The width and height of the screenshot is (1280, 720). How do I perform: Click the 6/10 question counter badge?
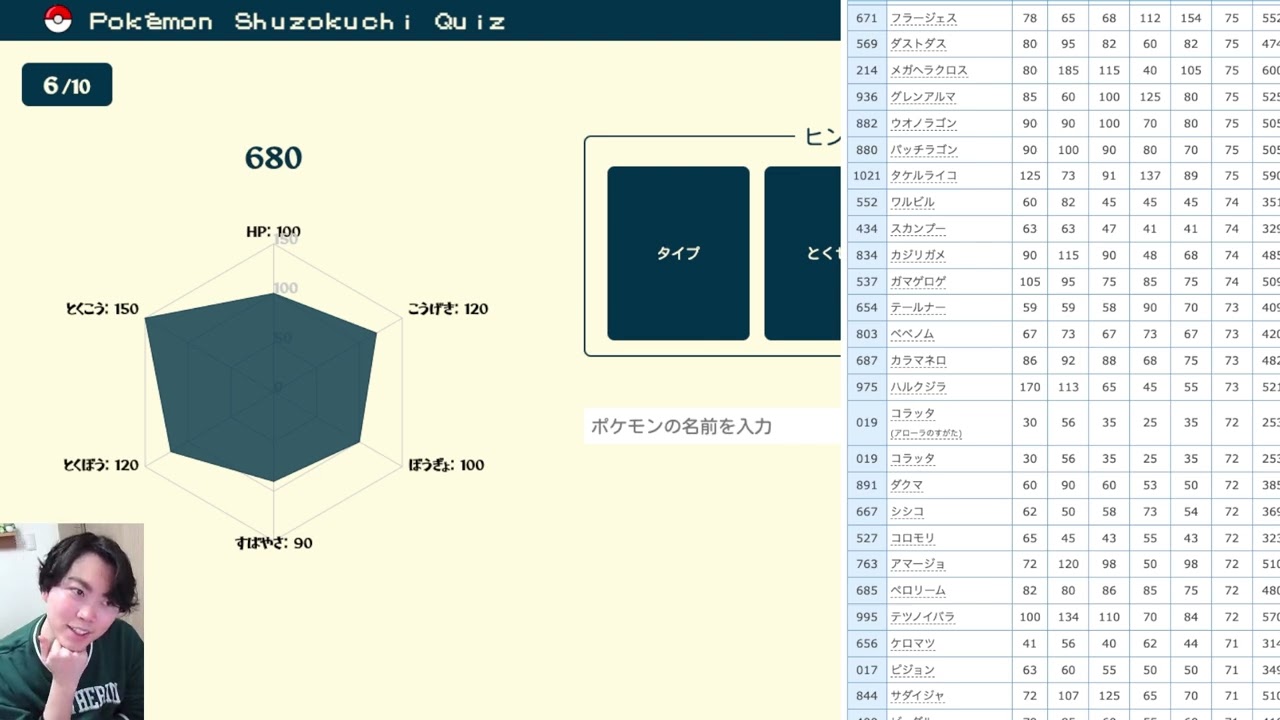pyautogui.click(x=67, y=85)
